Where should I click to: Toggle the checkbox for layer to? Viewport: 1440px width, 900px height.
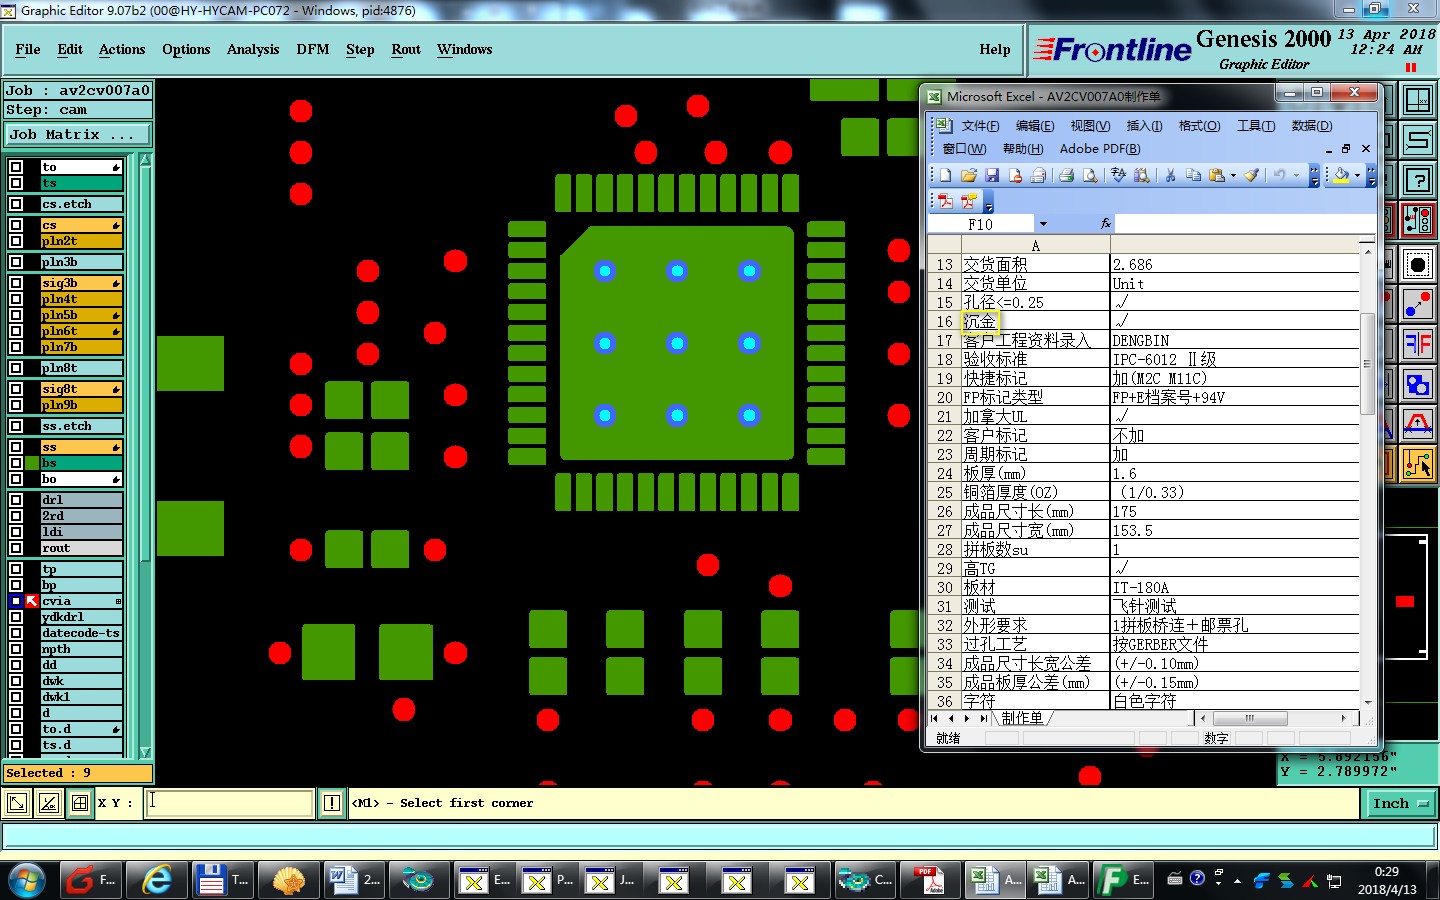coord(16,167)
